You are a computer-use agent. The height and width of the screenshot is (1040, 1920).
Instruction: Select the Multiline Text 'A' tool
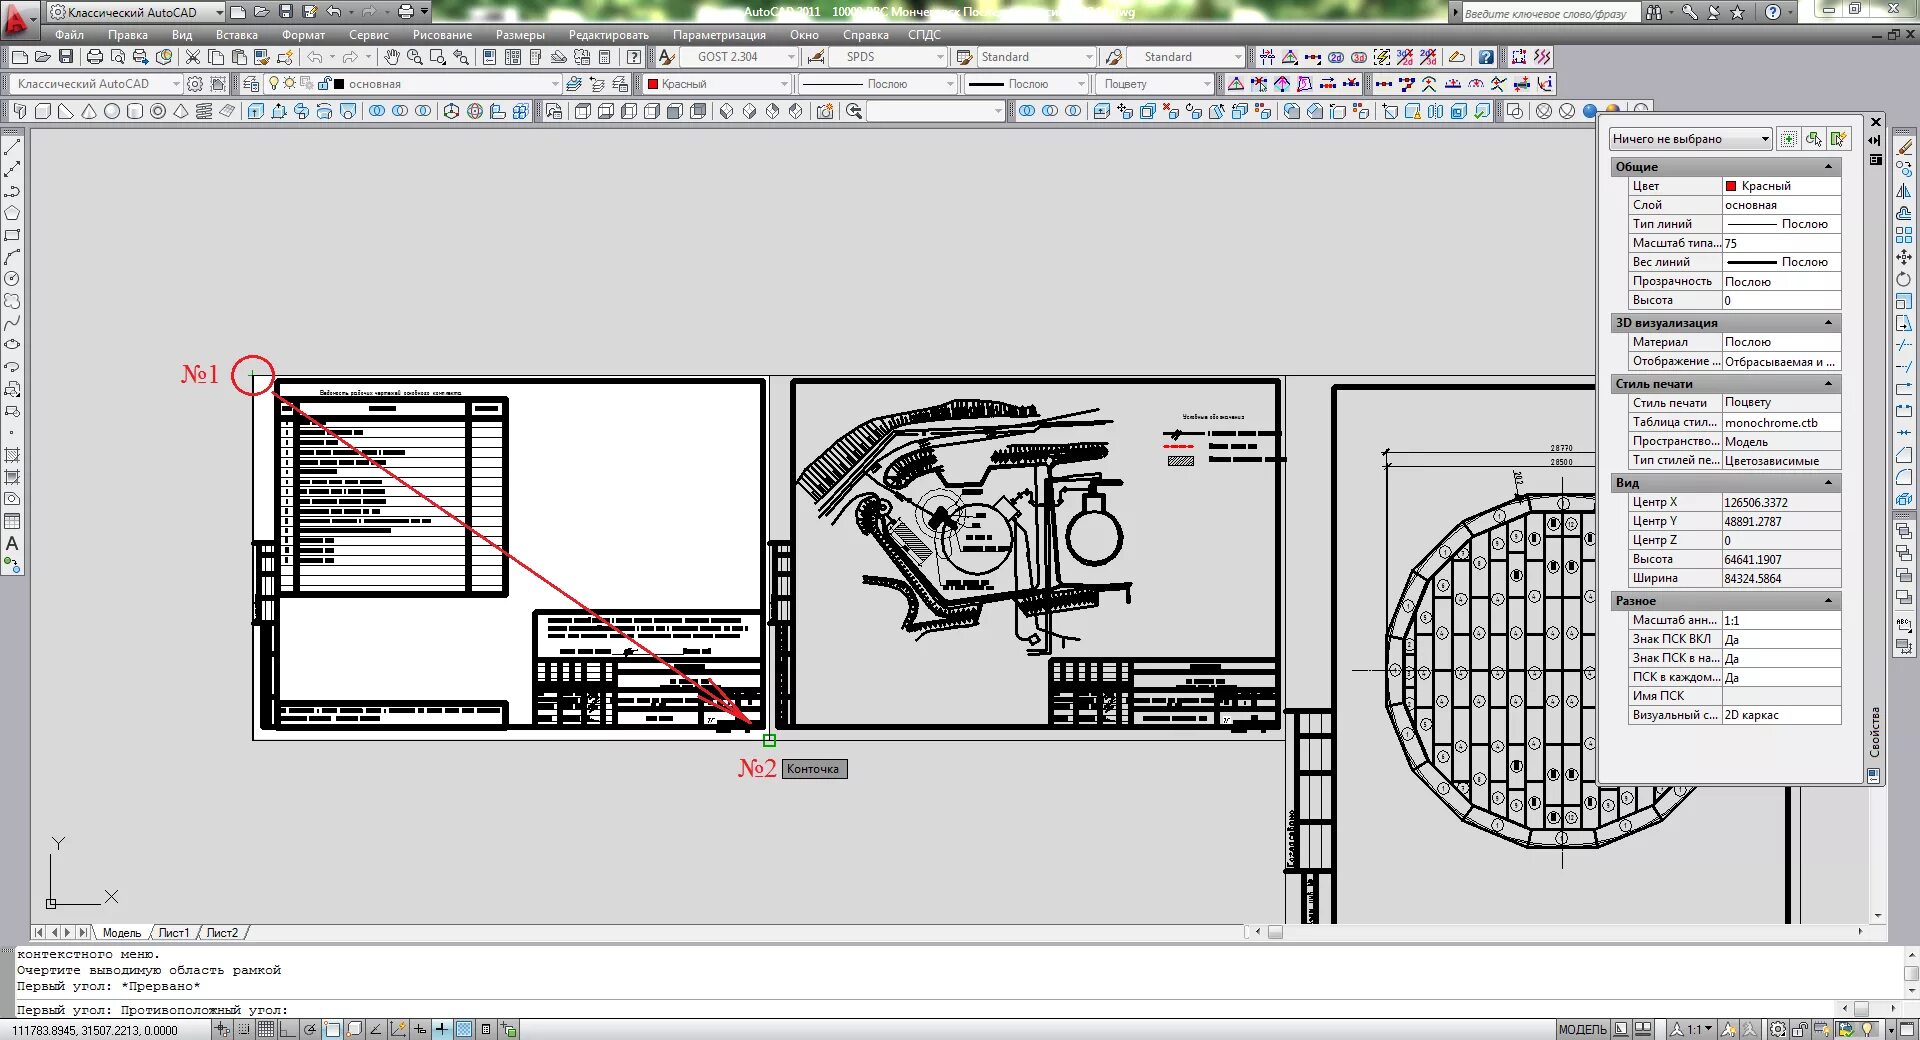click(12, 543)
